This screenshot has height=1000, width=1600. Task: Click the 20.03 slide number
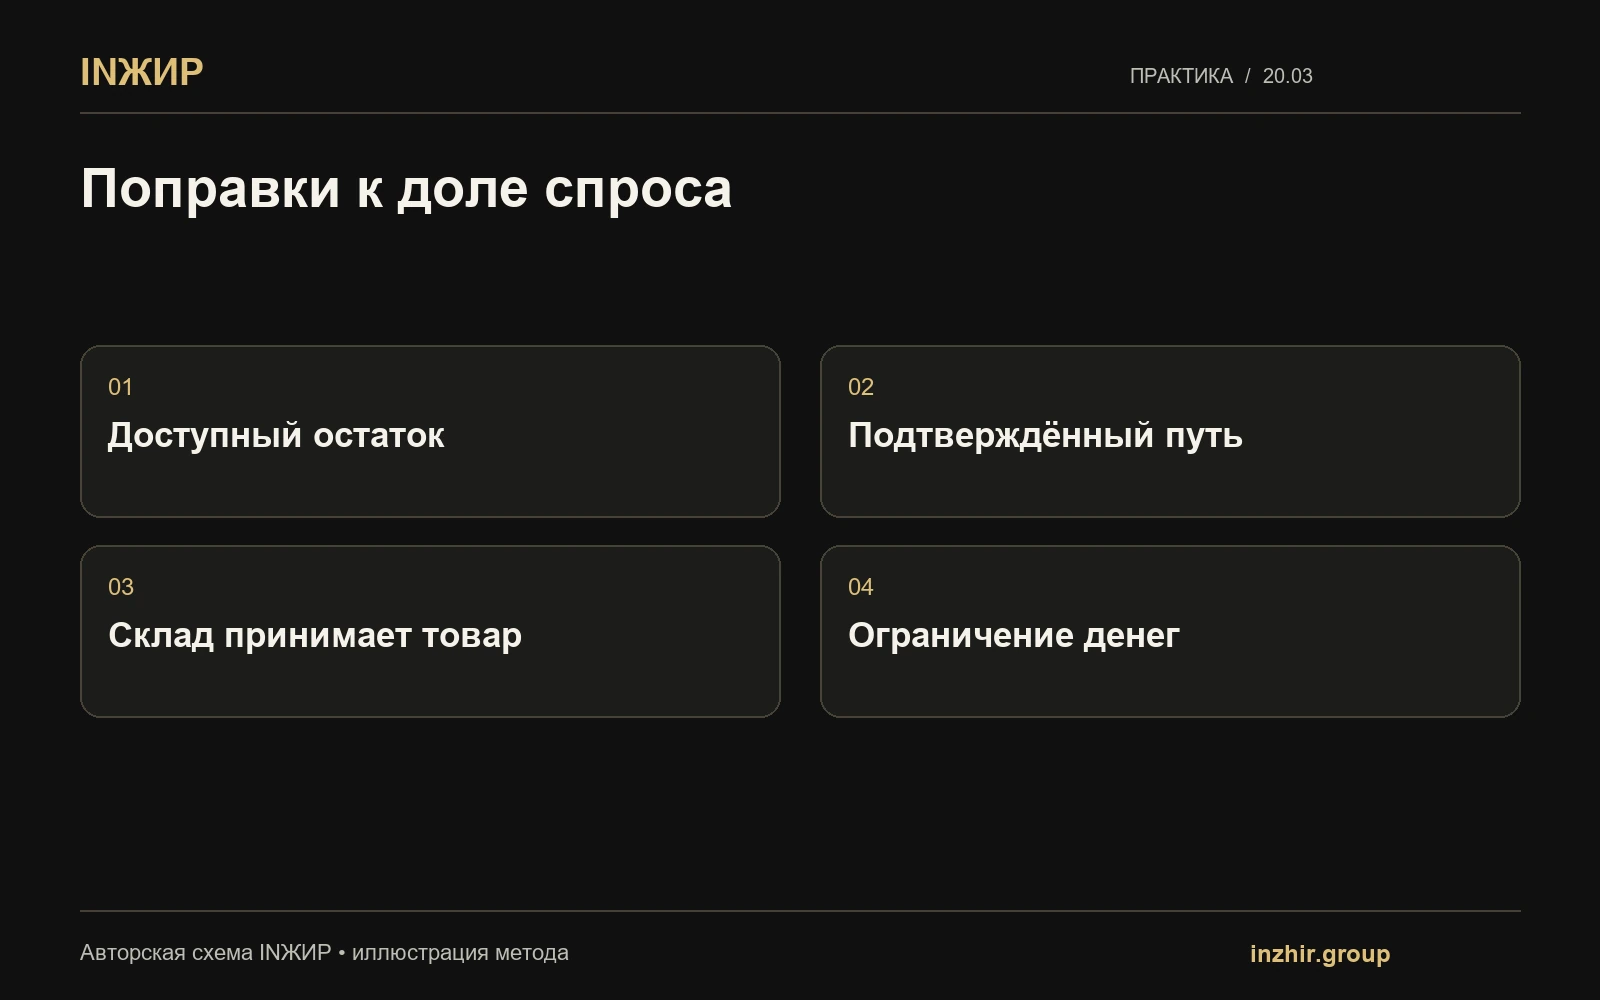tap(1287, 76)
